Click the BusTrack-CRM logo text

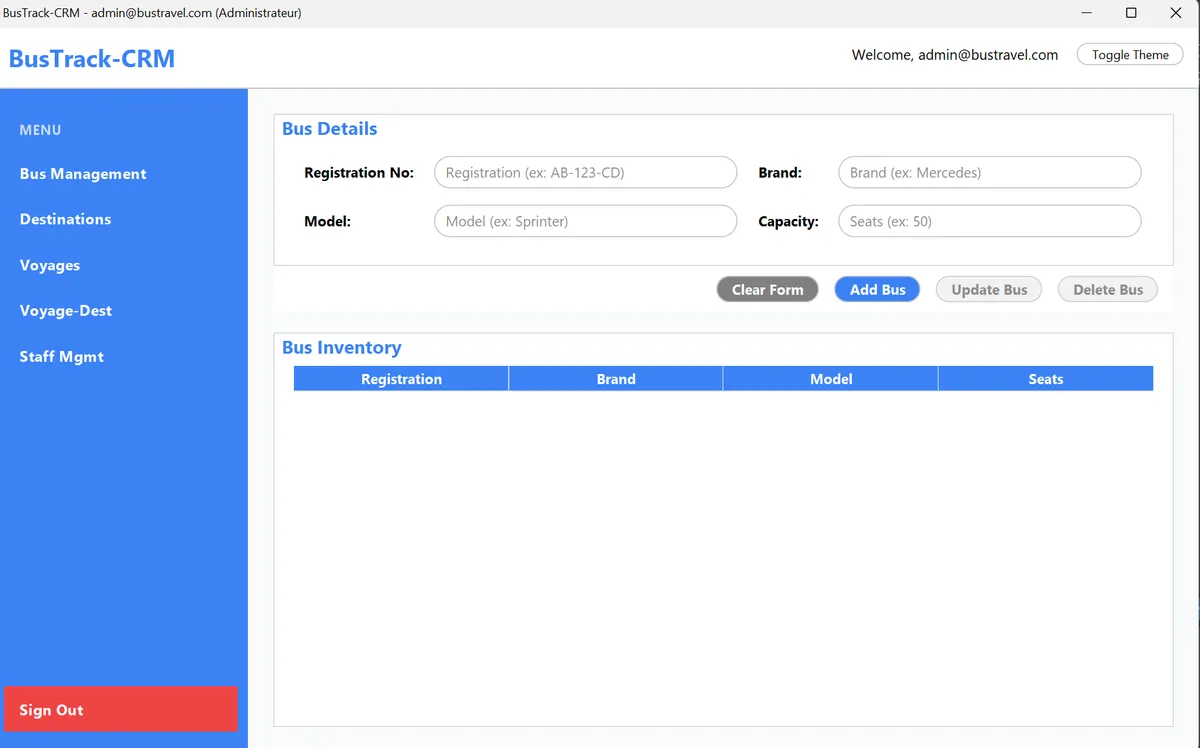pos(91,58)
